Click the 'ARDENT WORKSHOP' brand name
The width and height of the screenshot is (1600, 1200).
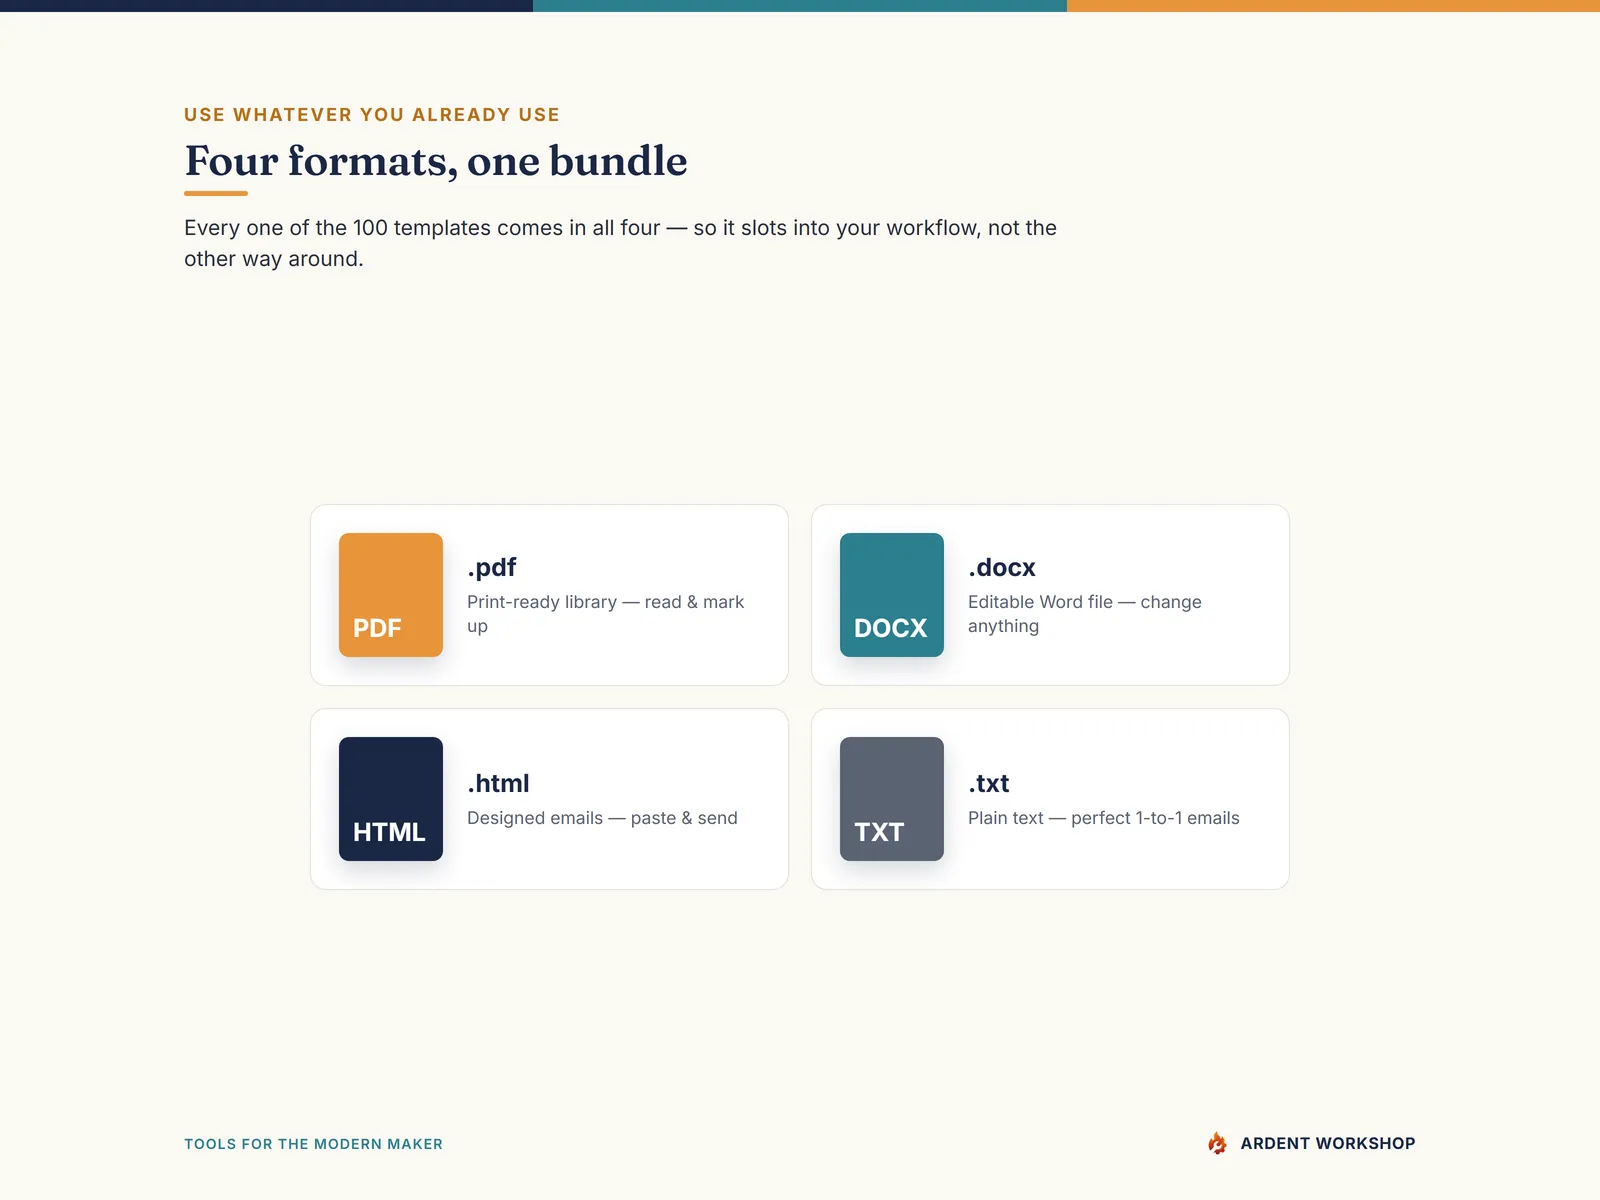(1328, 1143)
